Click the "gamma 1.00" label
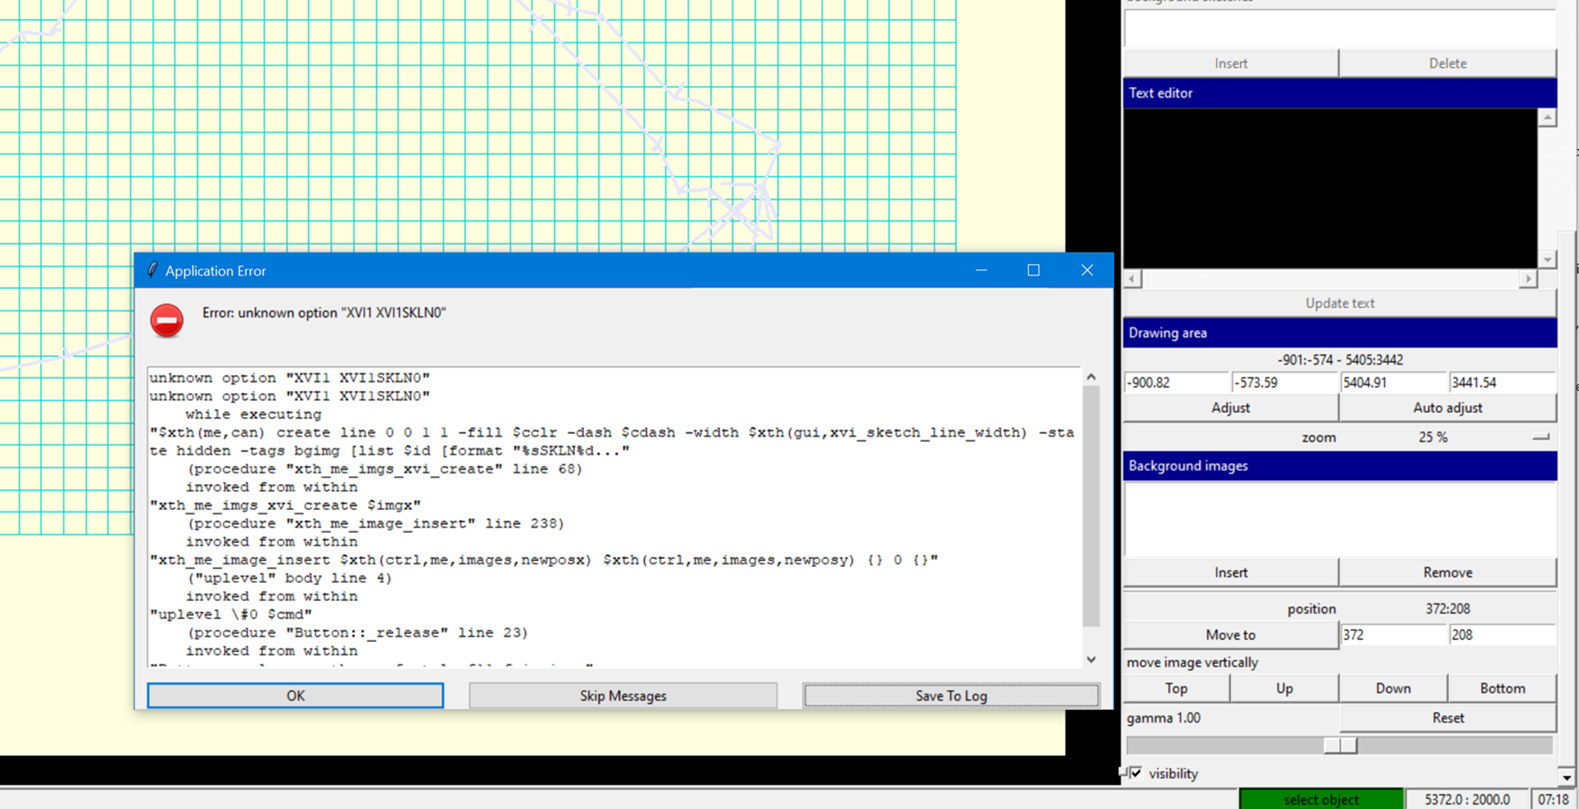The width and height of the screenshot is (1579, 809). [x=1163, y=718]
